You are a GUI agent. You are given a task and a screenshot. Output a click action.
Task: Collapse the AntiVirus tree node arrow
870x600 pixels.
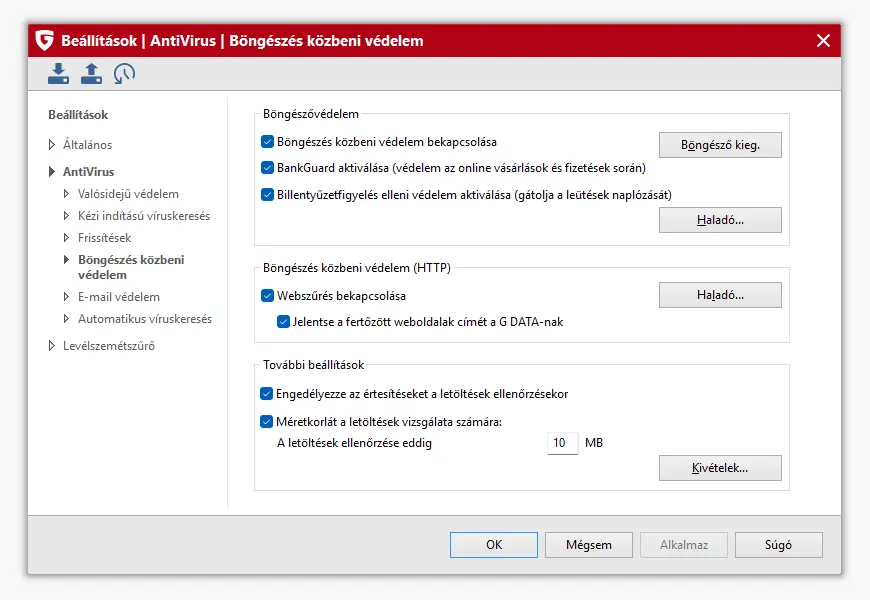pyautogui.click(x=52, y=172)
